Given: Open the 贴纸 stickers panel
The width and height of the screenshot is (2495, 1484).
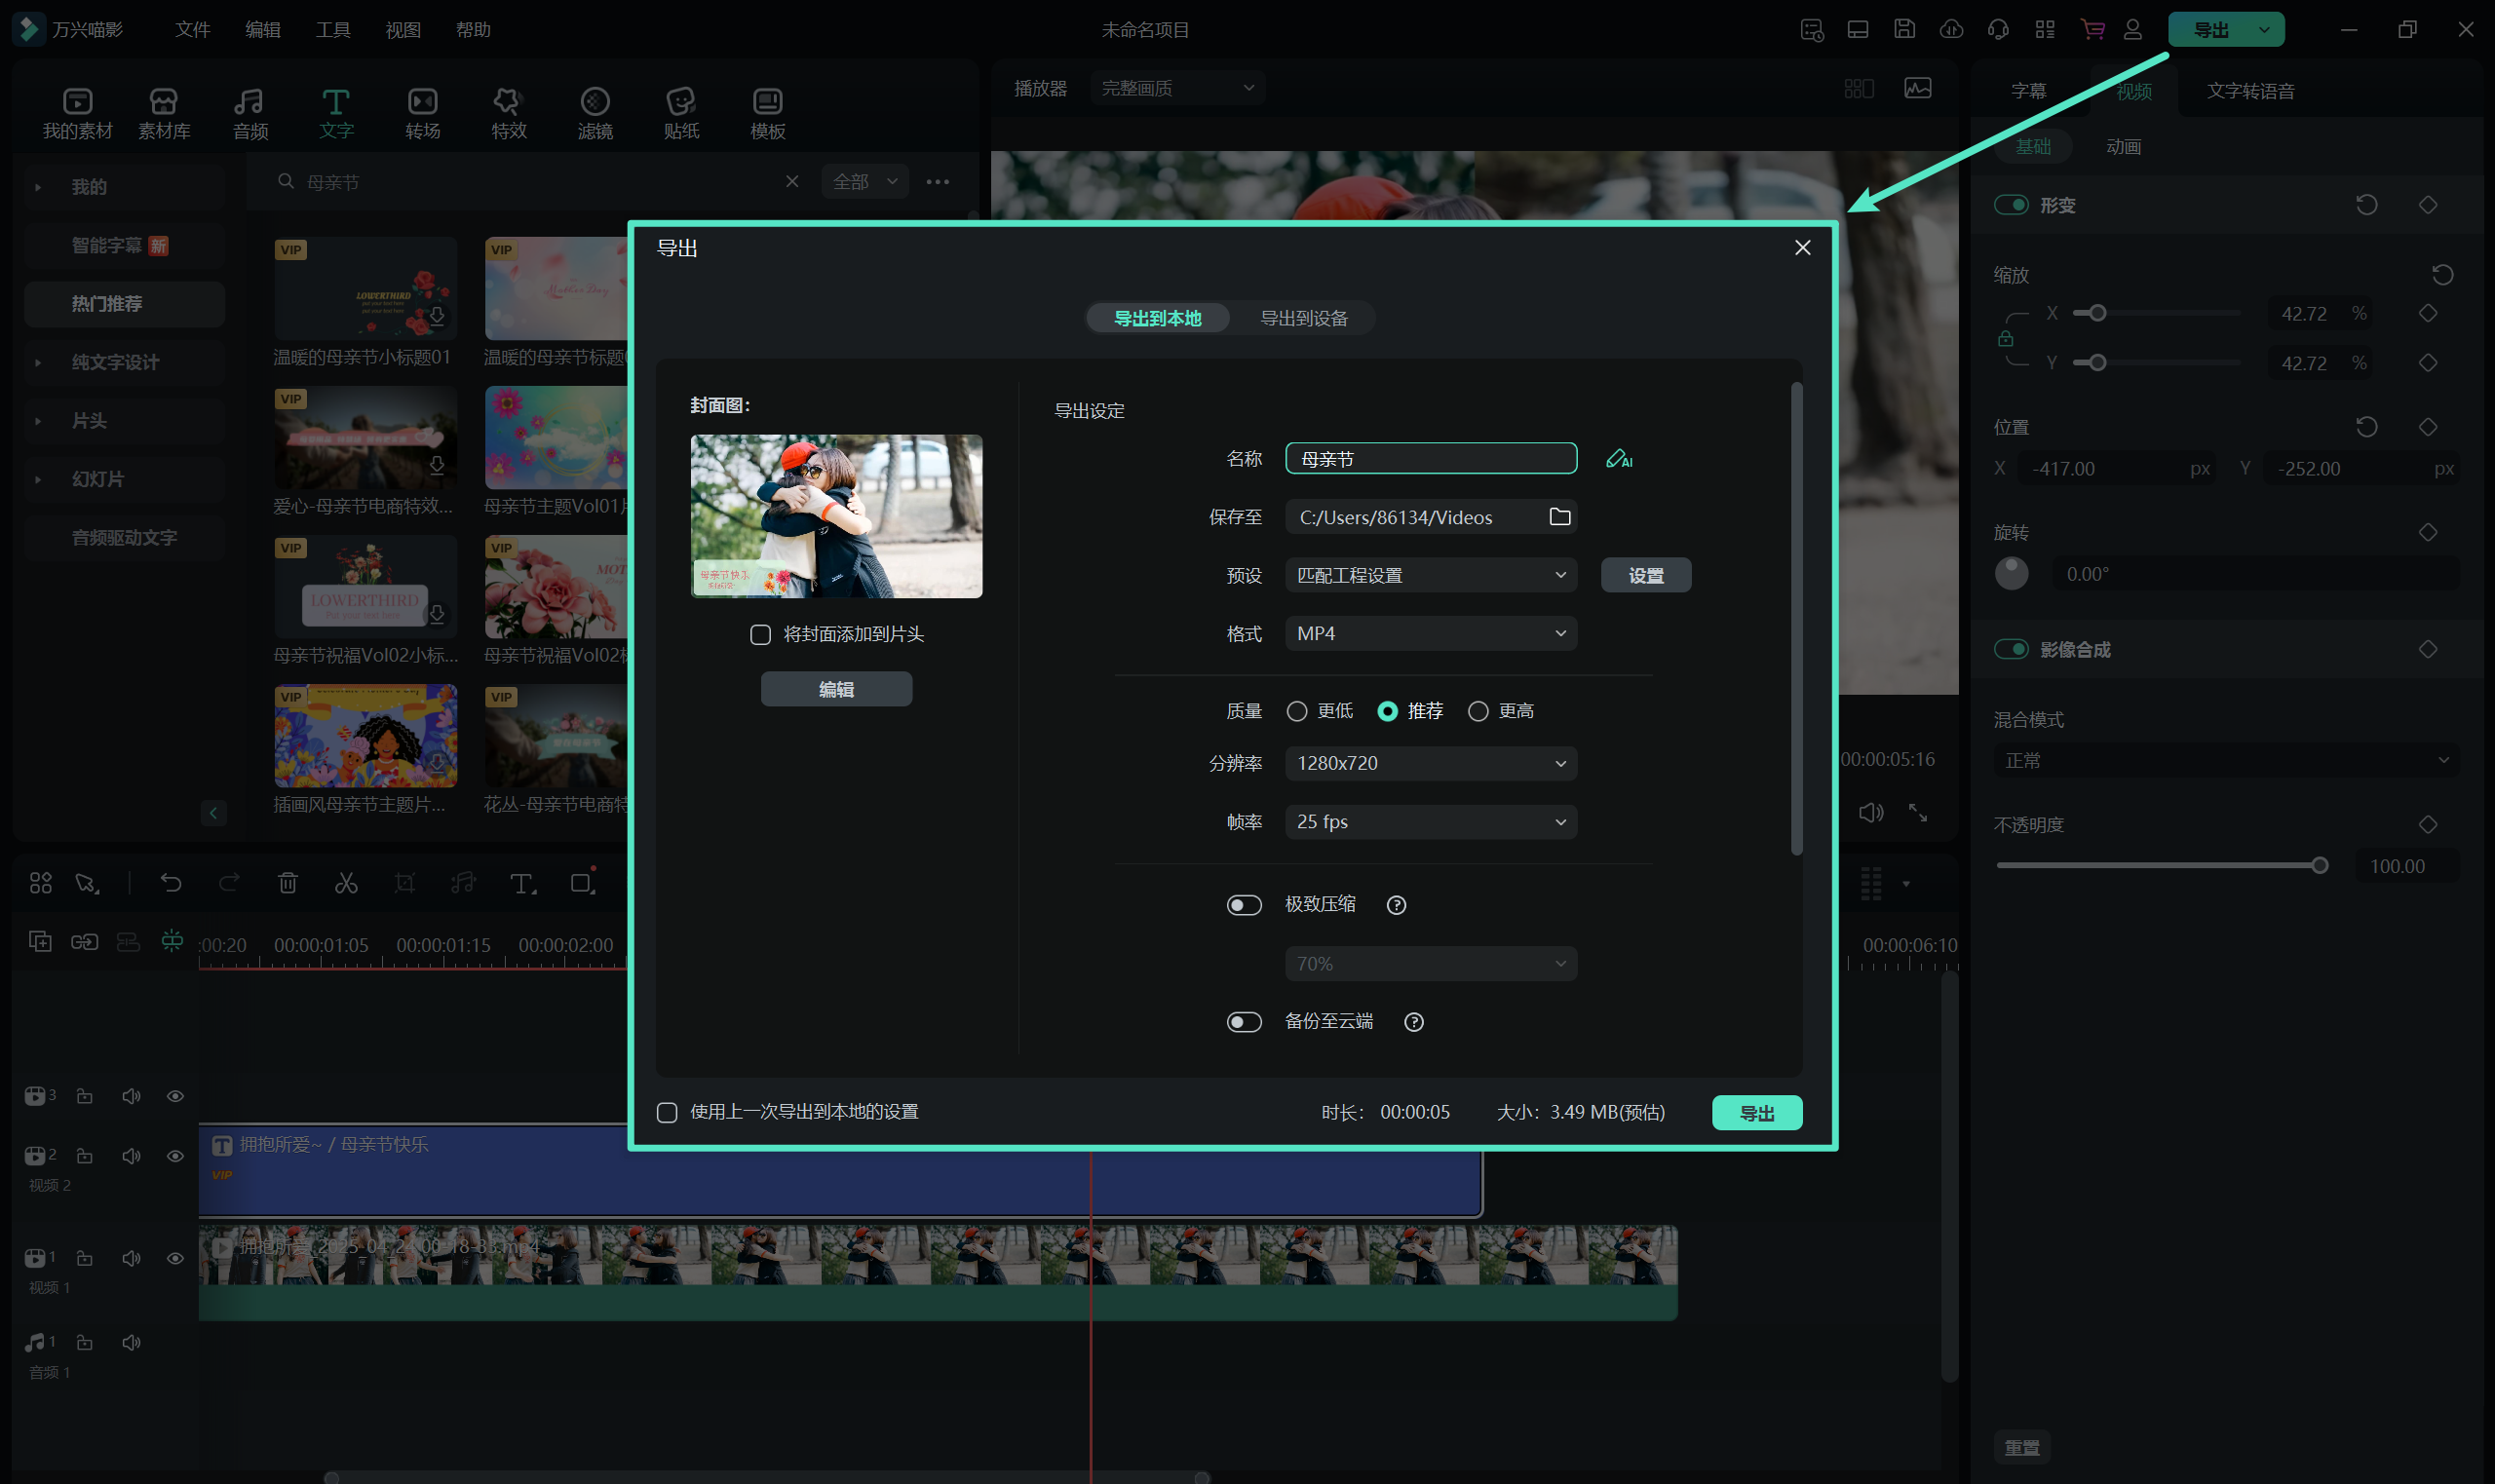Looking at the screenshot, I should [x=681, y=112].
